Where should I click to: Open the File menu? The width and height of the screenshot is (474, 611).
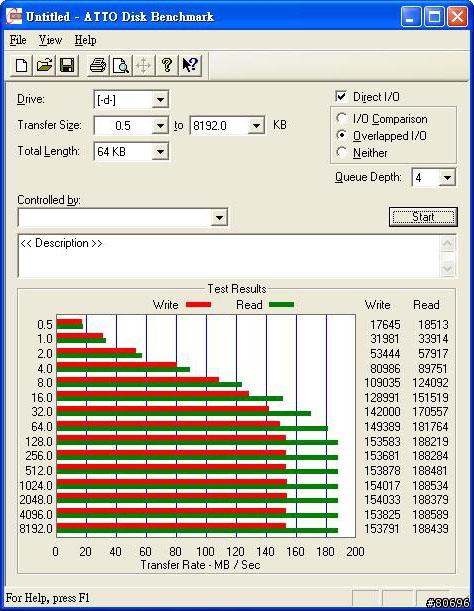point(18,40)
